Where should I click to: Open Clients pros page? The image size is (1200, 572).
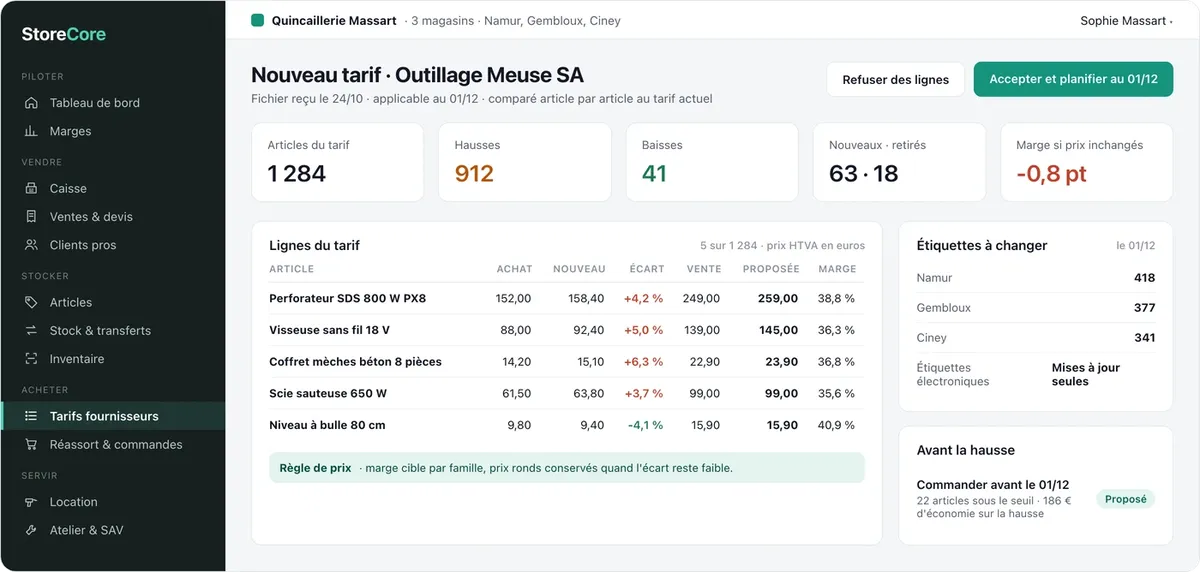(112, 245)
